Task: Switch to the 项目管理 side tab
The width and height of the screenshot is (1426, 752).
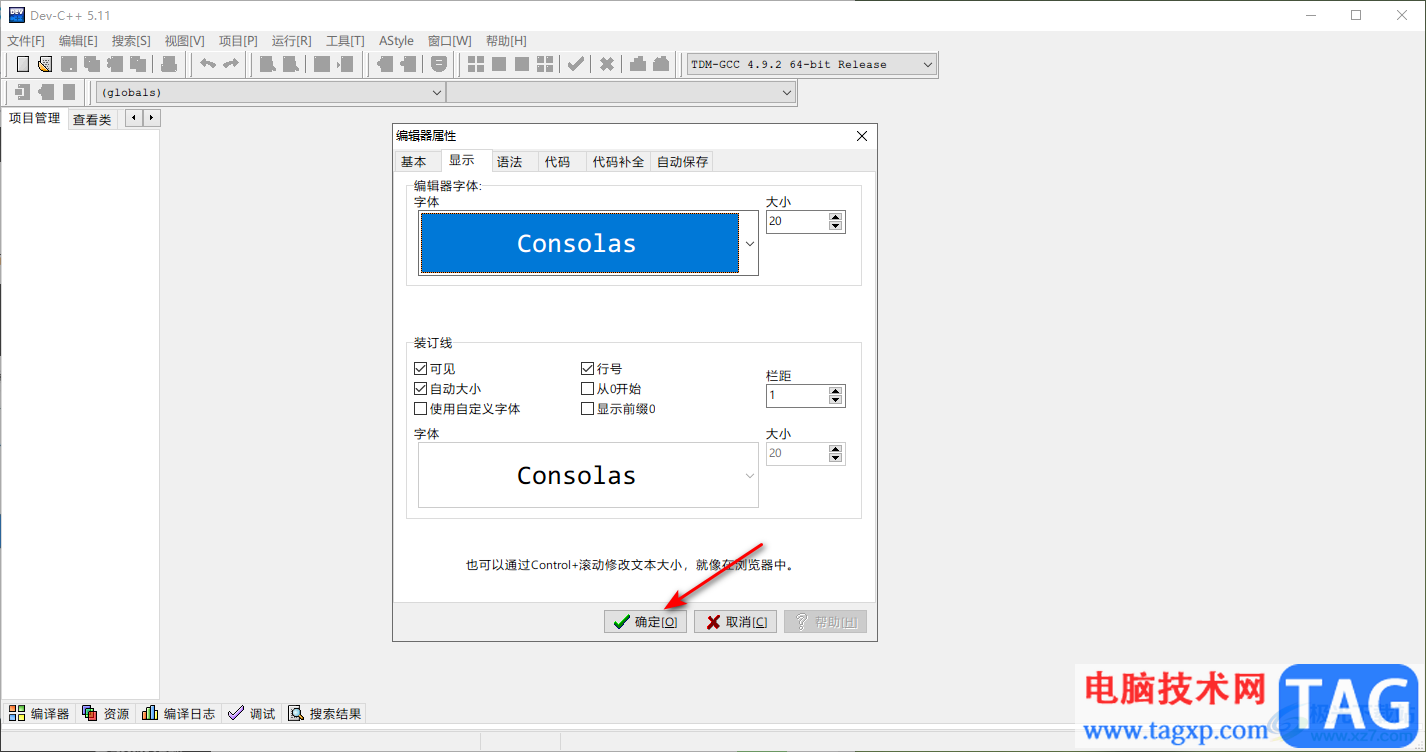Action: tap(35, 118)
